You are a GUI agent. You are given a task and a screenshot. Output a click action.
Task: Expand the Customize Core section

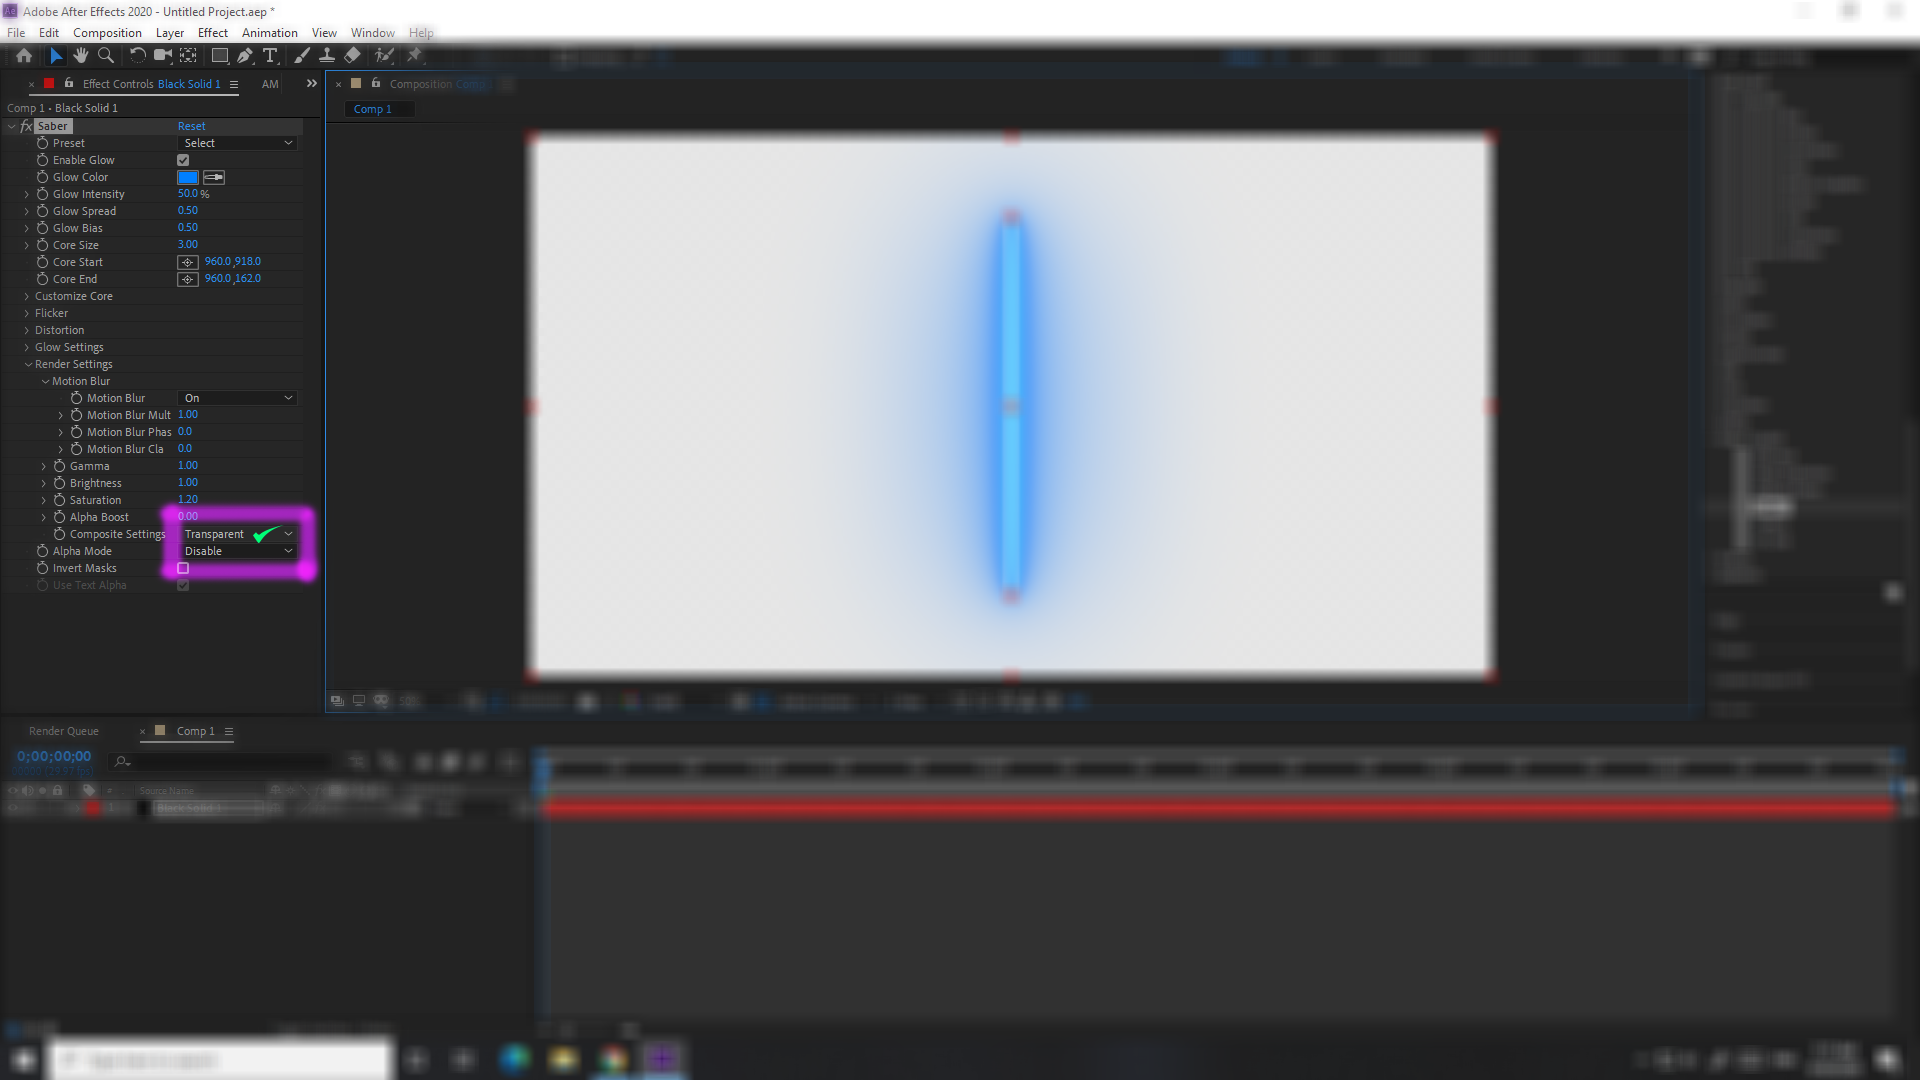coord(28,295)
